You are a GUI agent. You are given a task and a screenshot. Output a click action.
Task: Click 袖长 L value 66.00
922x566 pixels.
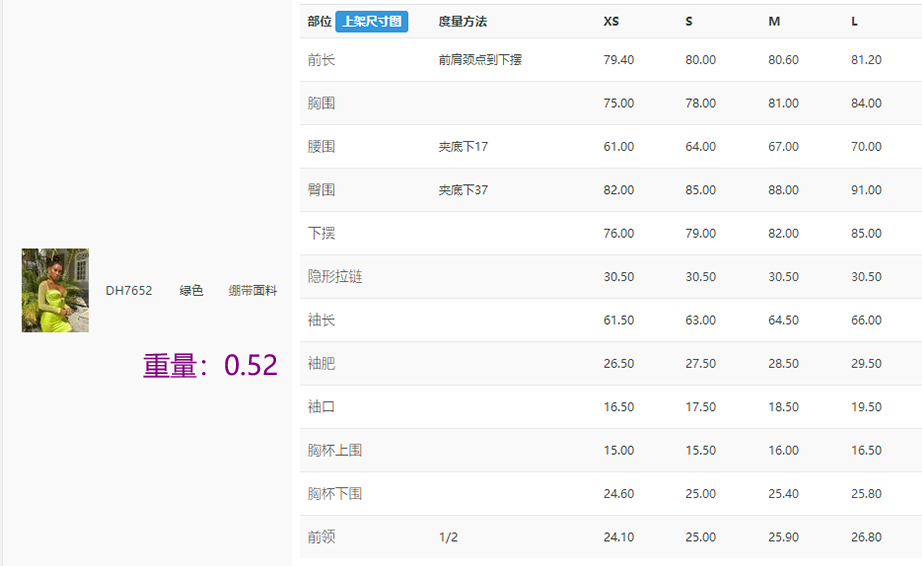pyautogui.click(x=866, y=320)
